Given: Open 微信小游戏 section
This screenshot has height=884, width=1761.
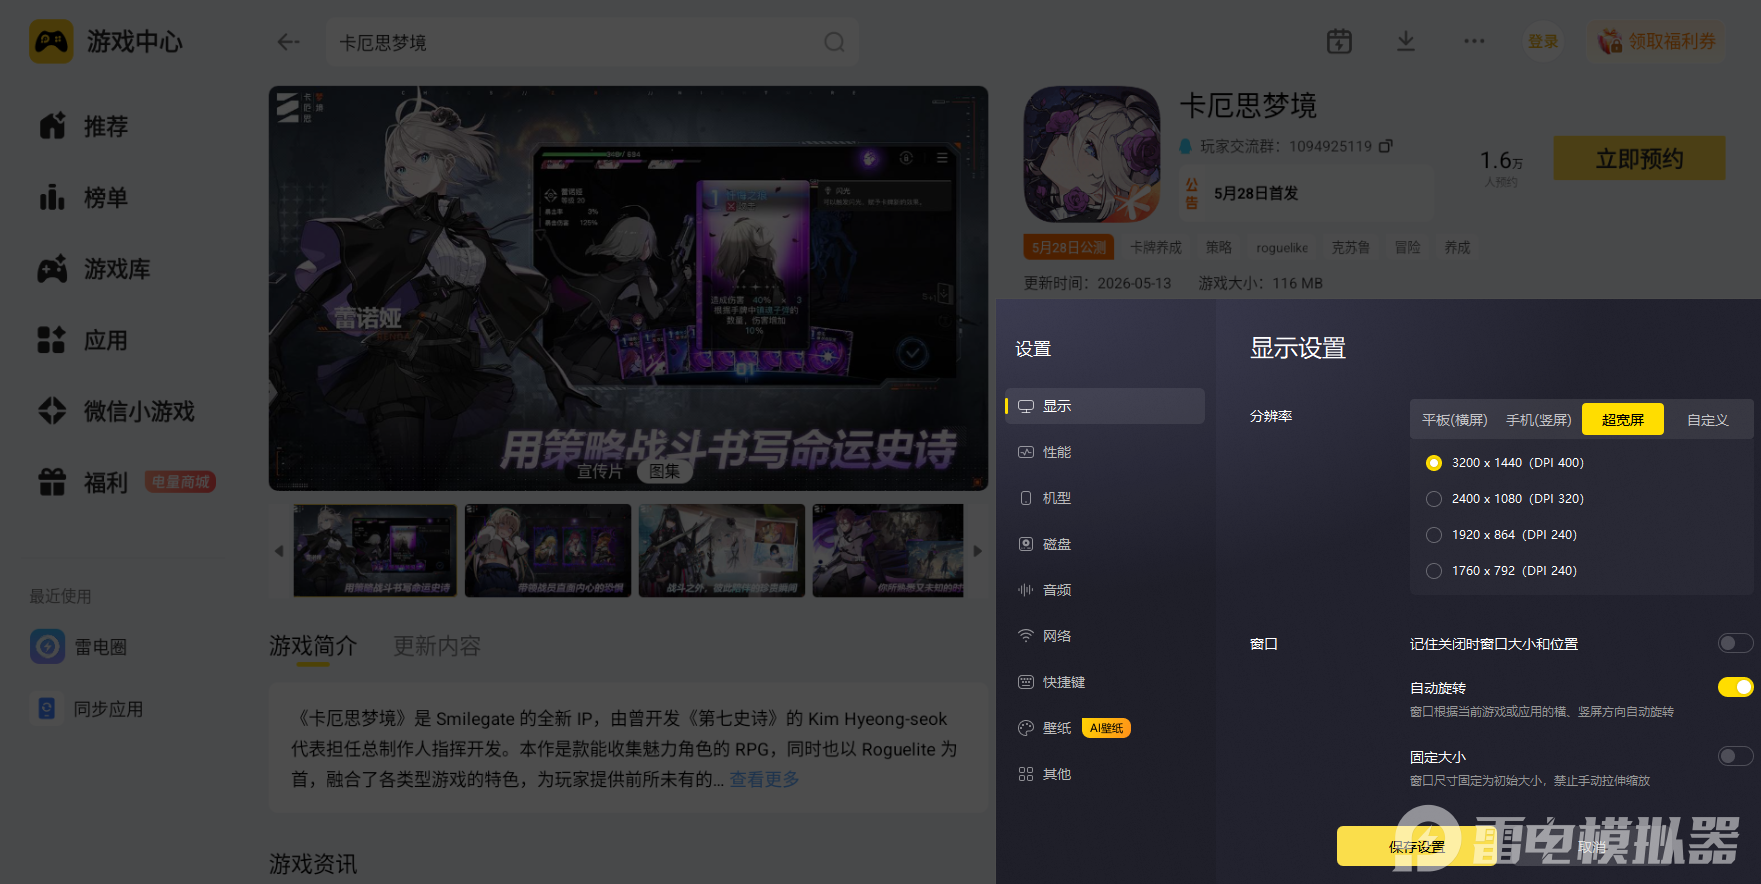Looking at the screenshot, I should 117,411.
